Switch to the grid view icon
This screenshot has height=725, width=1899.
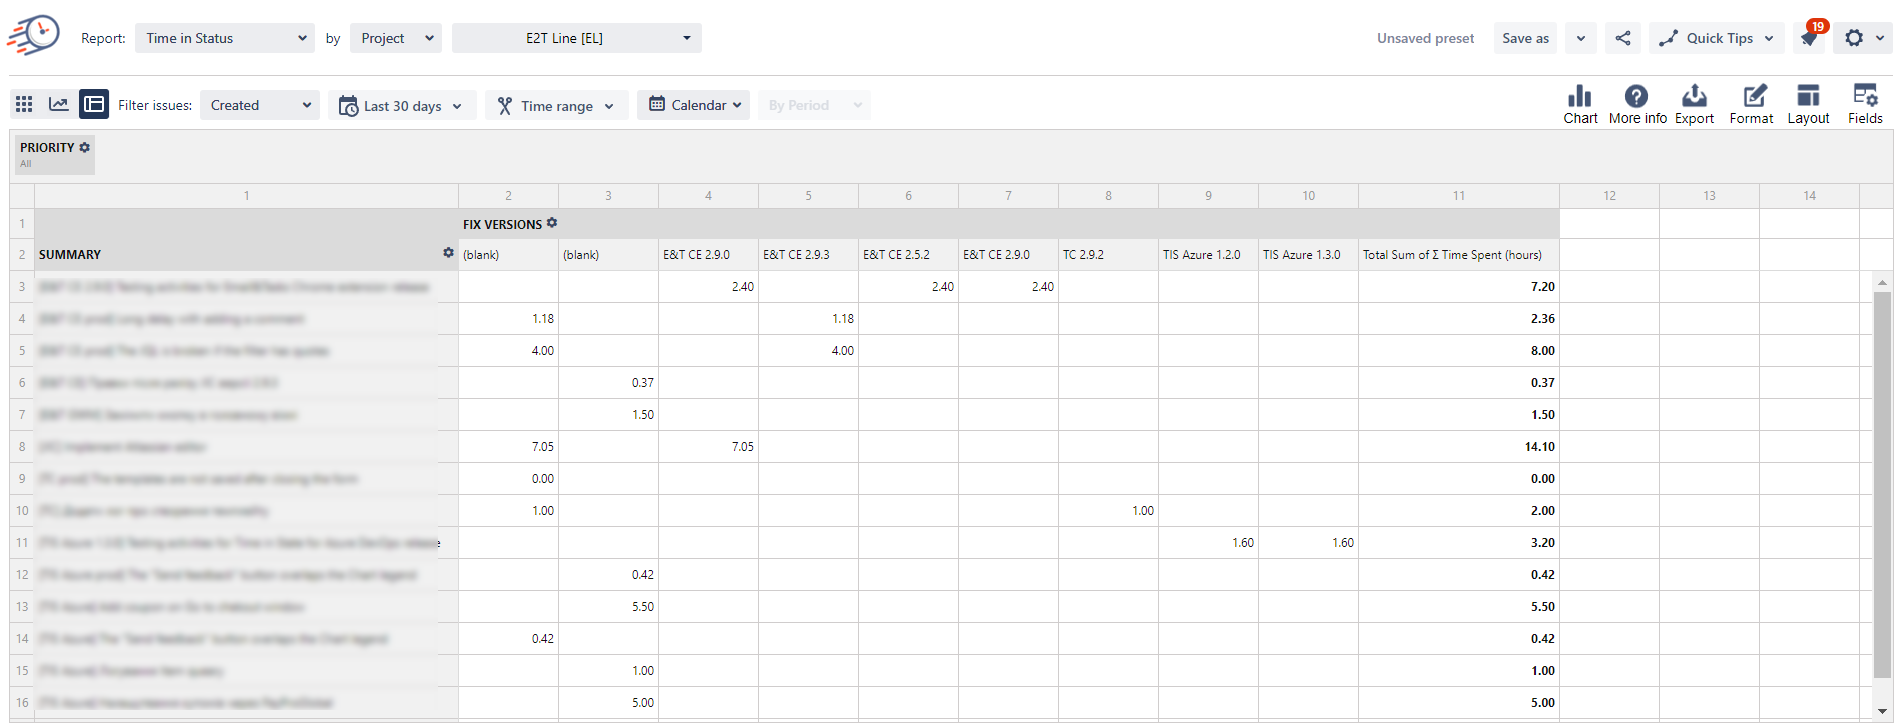click(24, 104)
